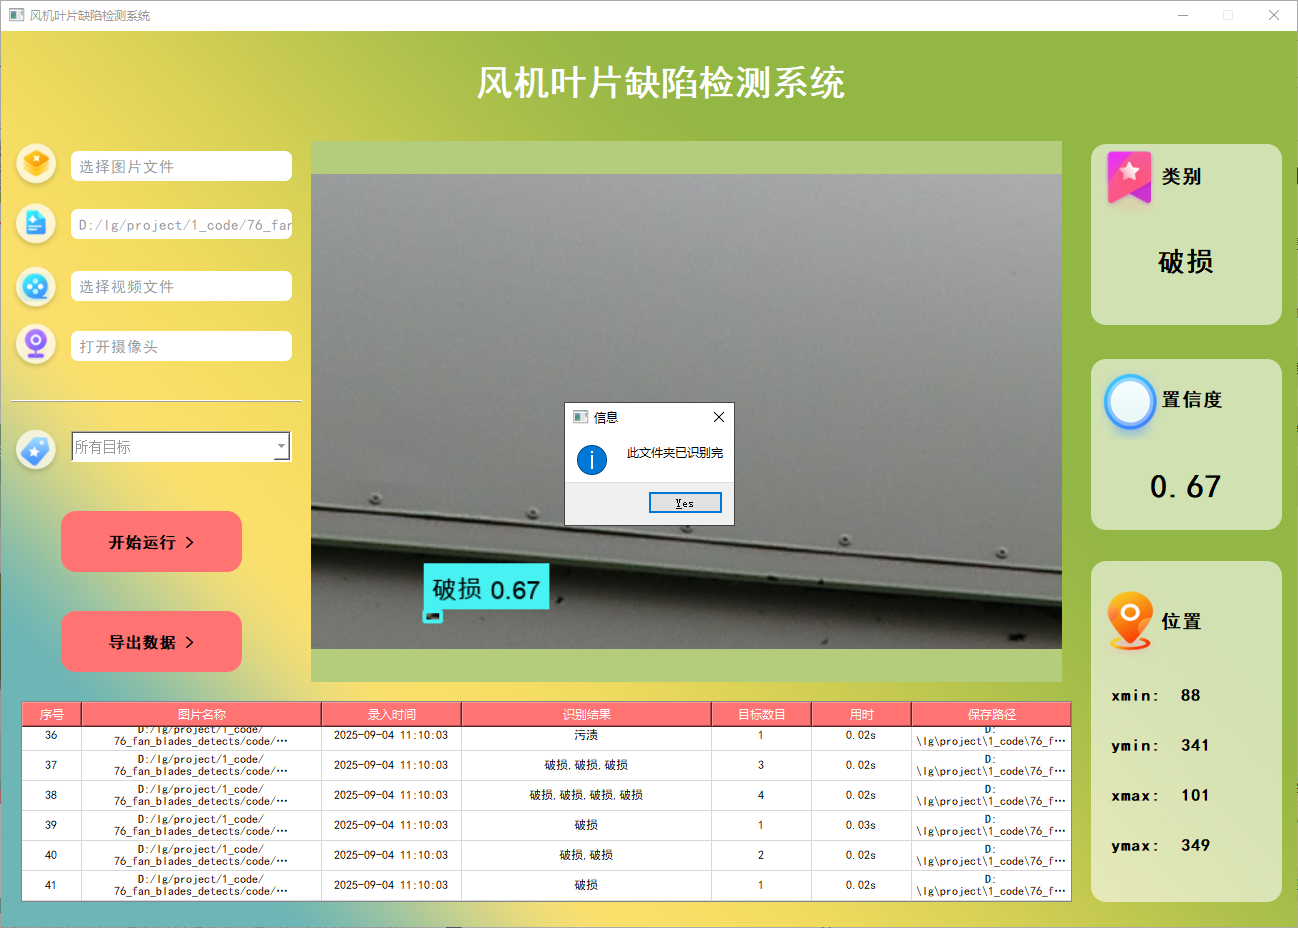
Task: Click the 选择图片文件 input field
Action: [181, 166]
